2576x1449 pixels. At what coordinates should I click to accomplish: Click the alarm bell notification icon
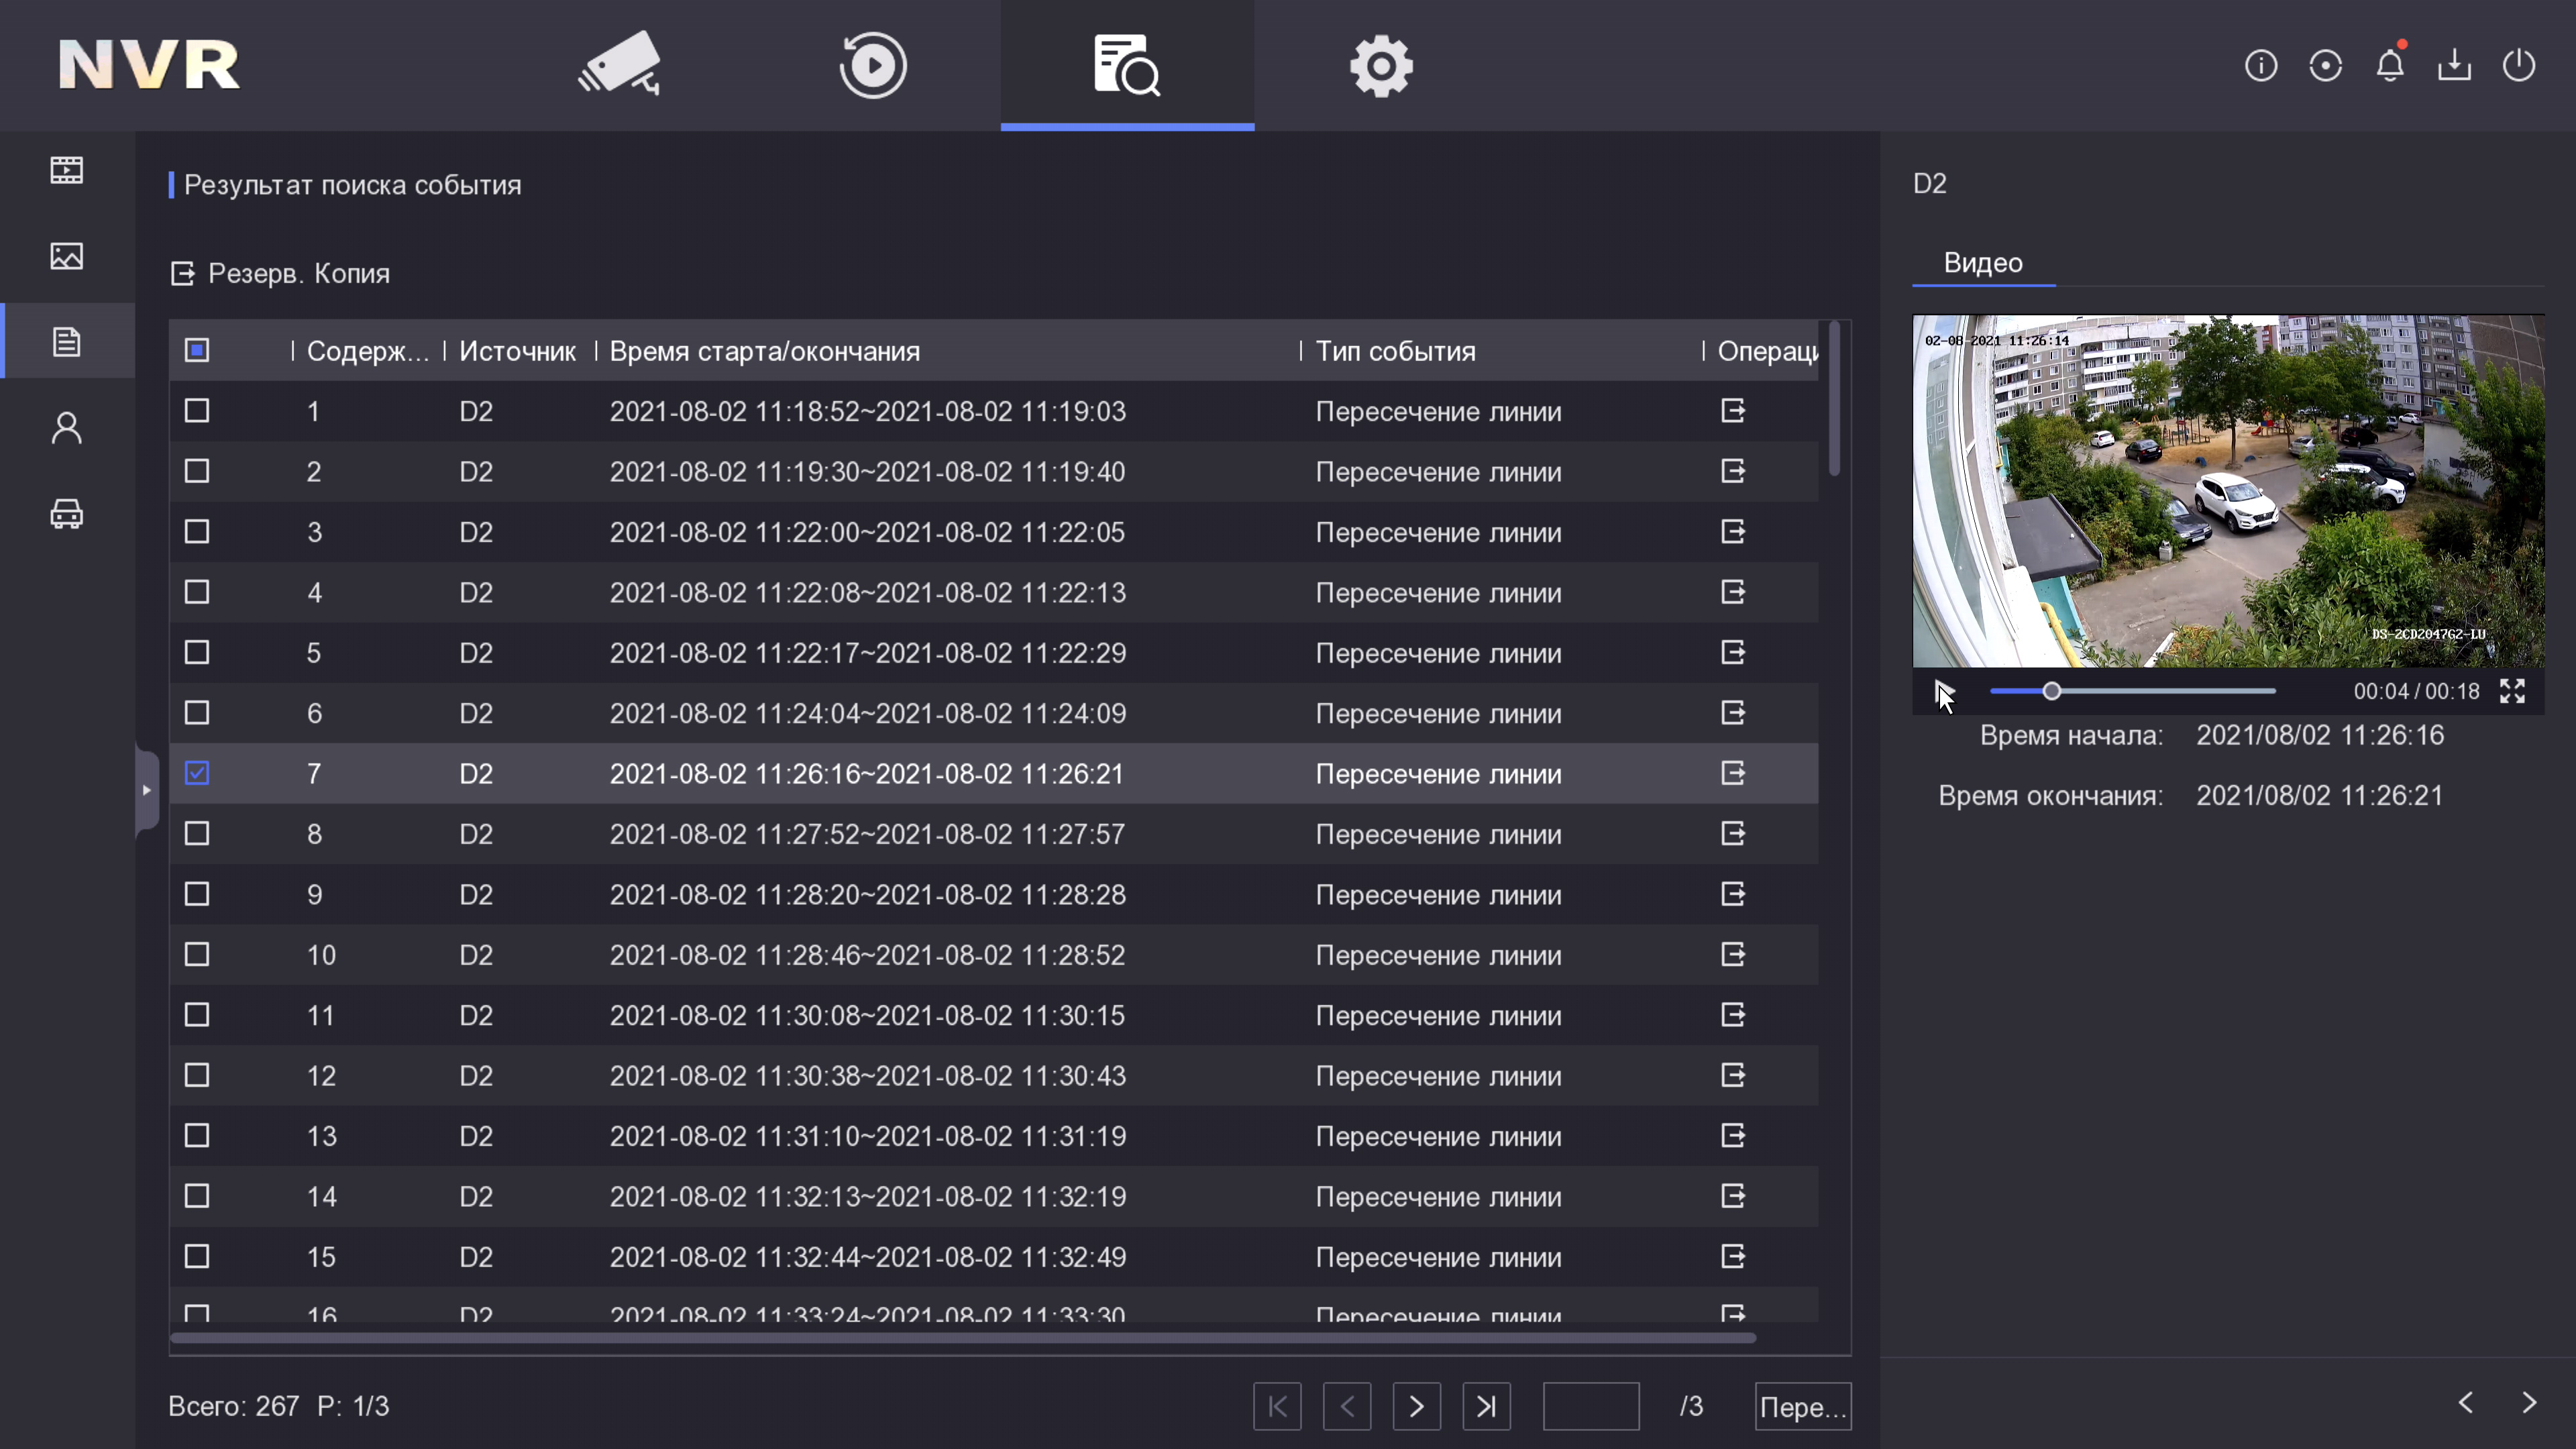click(x=2390, y=66)
